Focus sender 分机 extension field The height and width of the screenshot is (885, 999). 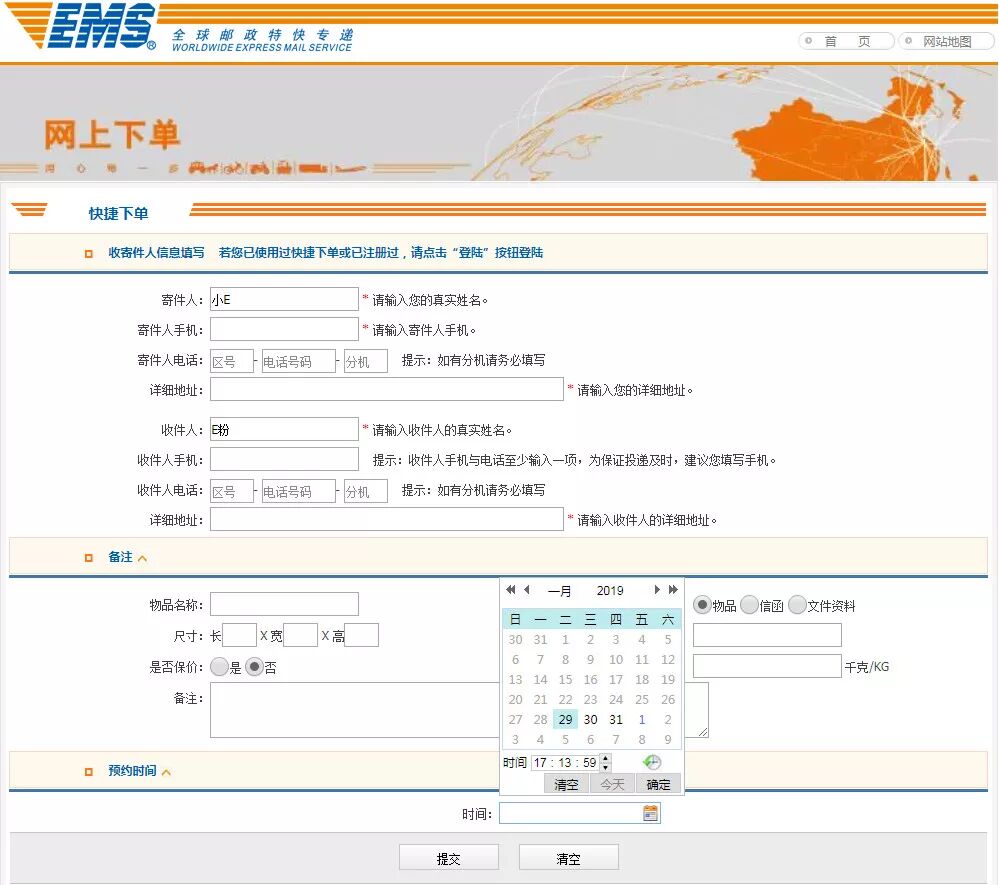[x=365, y=361]
